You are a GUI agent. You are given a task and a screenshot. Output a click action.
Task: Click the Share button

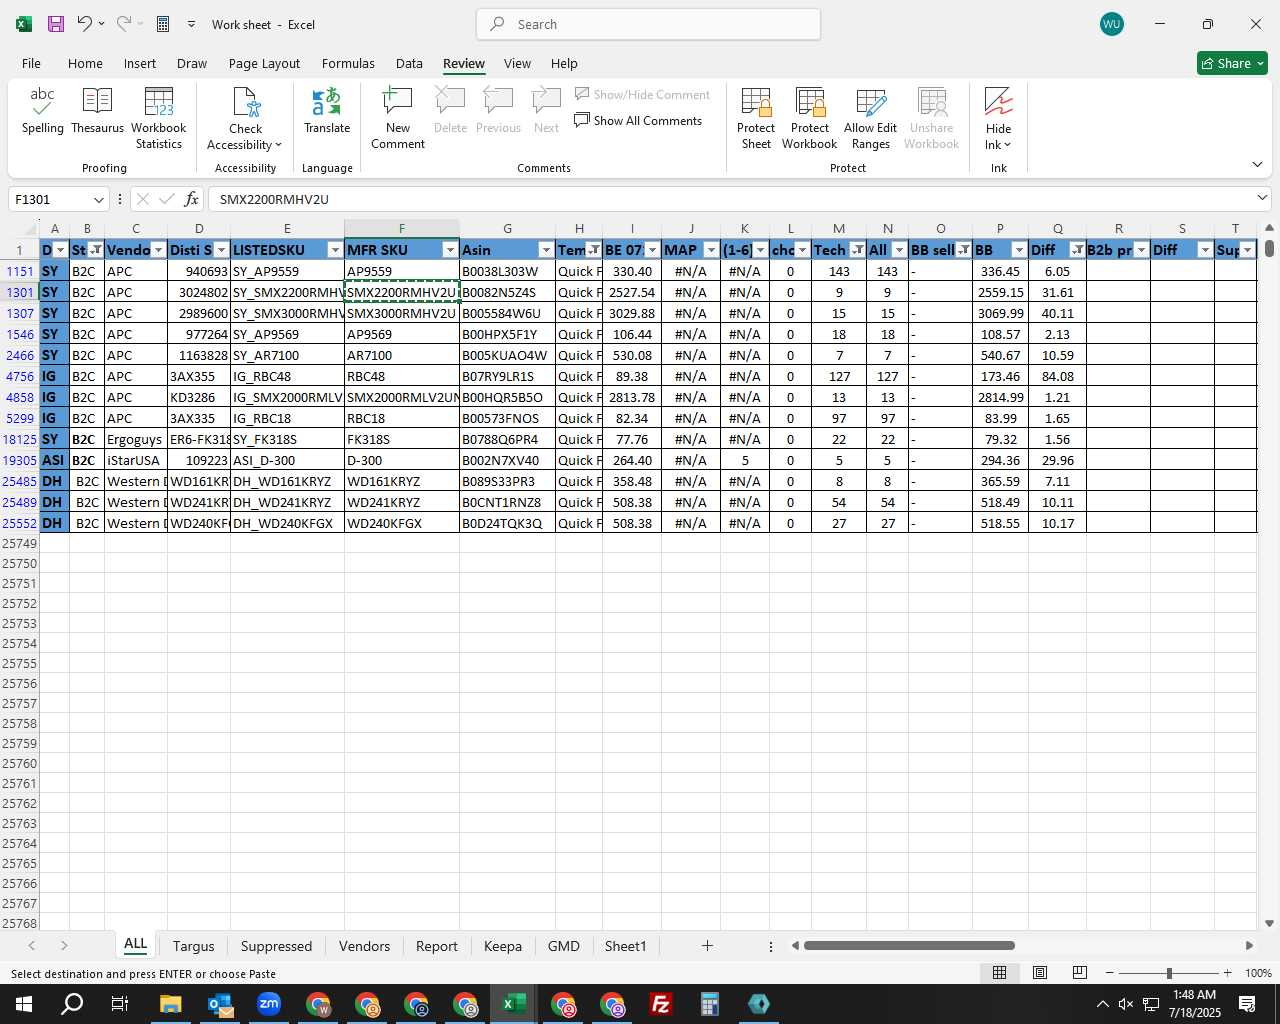click(x=1232, y=63)
